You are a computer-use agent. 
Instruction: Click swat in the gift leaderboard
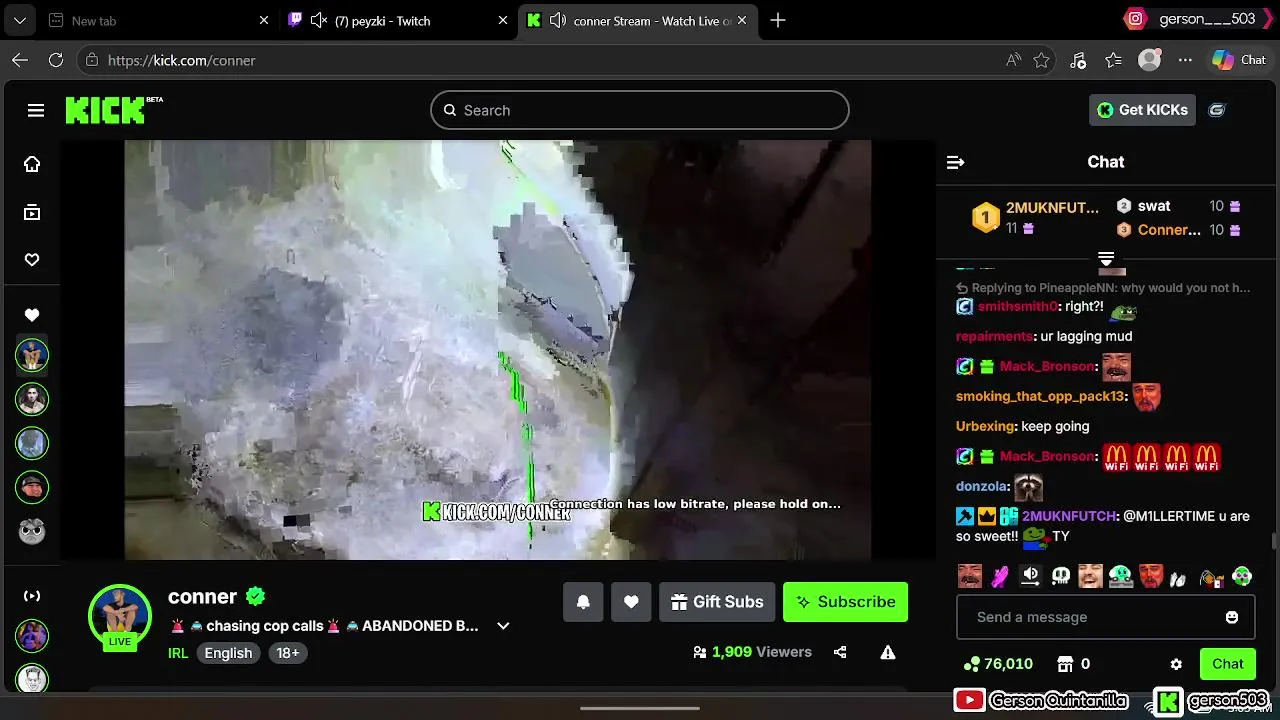coord(1154,206)
